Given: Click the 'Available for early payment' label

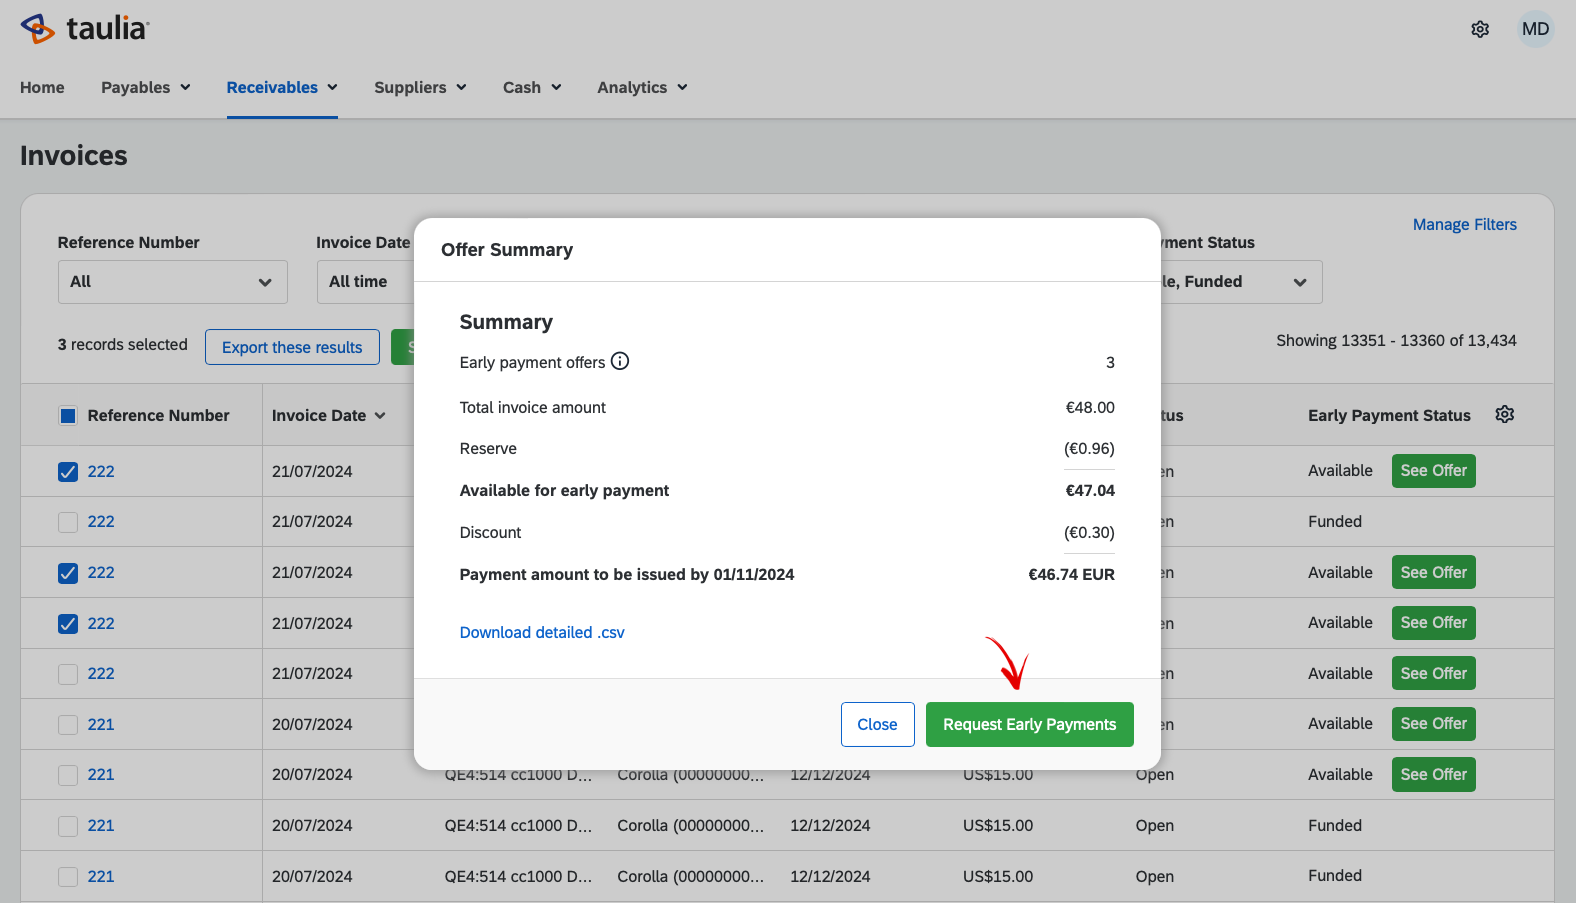Looking at the screenshot, I should coord(564,490).
